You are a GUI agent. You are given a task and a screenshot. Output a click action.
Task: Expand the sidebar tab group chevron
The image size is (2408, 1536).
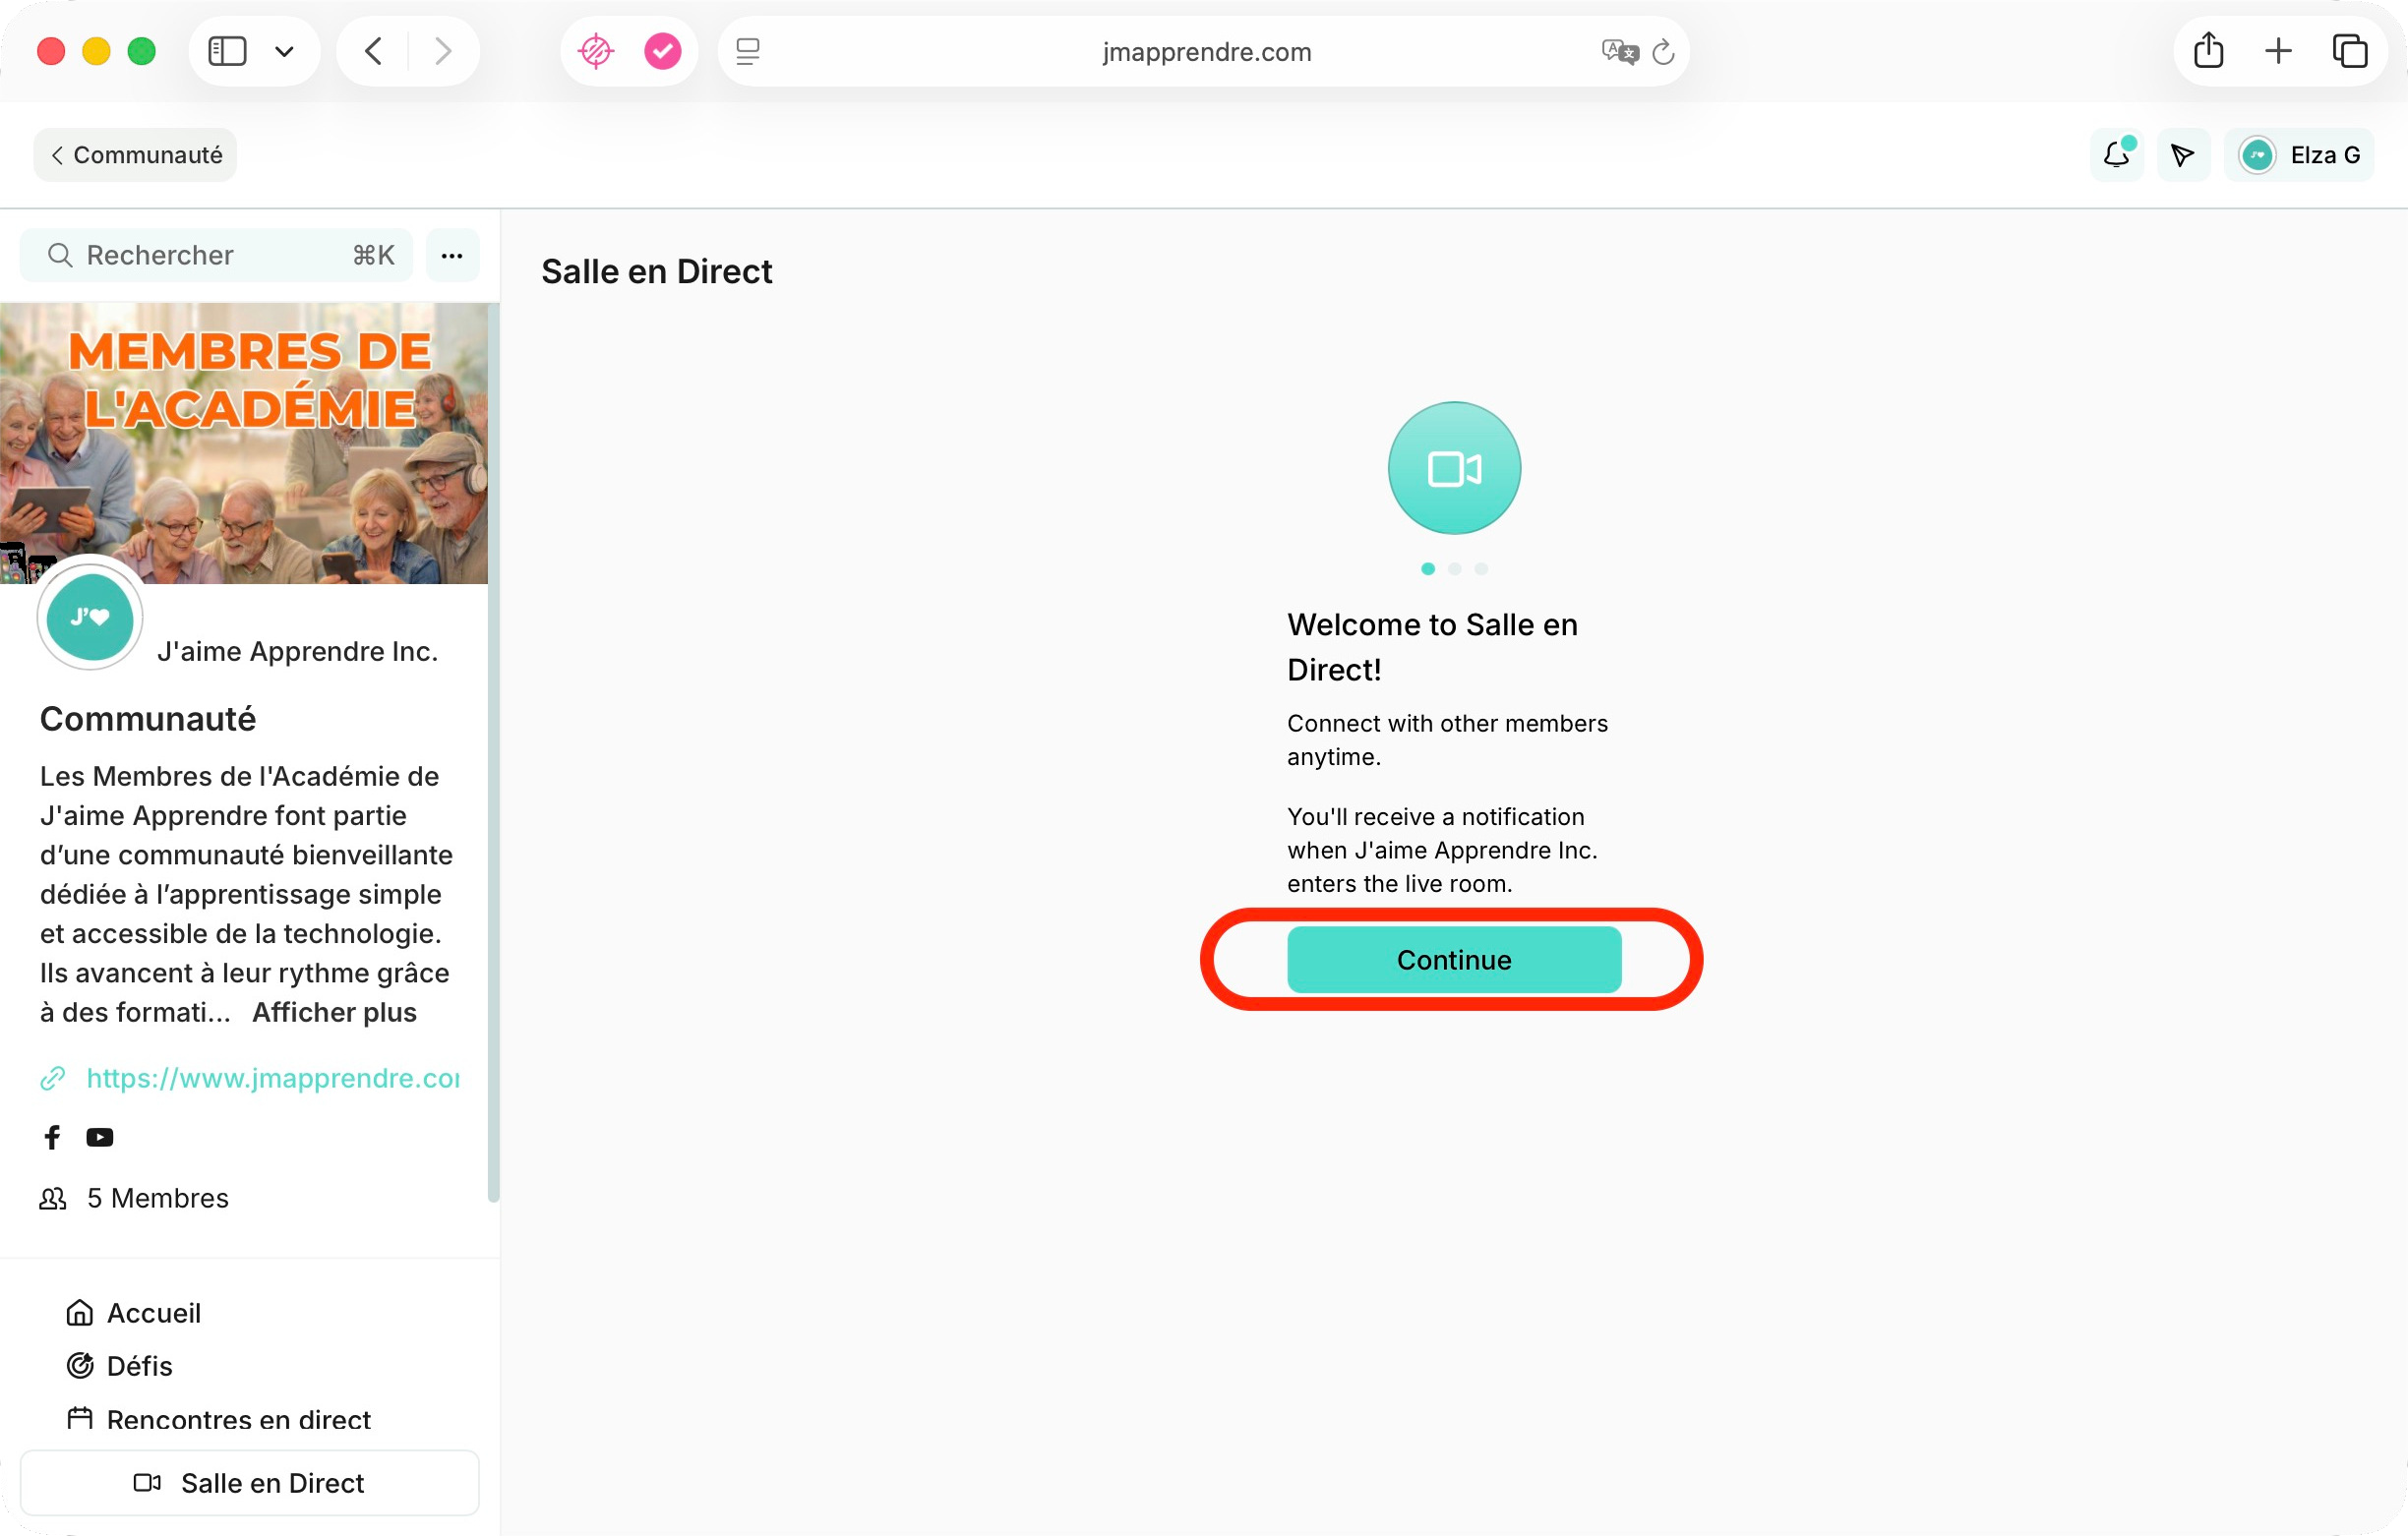coord(284,51)
